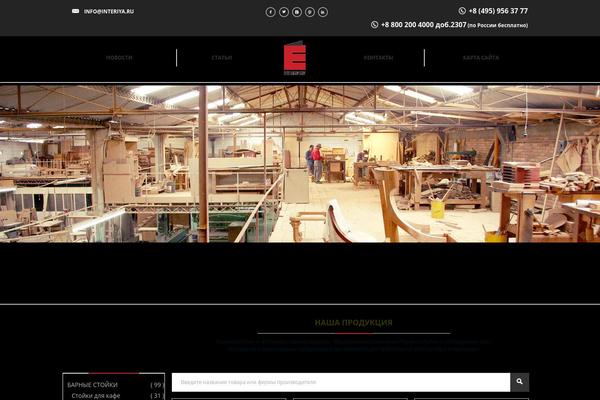Click the envelope mail icon
Viewport: 600px width, 400px height.
[x=75, y=11]
